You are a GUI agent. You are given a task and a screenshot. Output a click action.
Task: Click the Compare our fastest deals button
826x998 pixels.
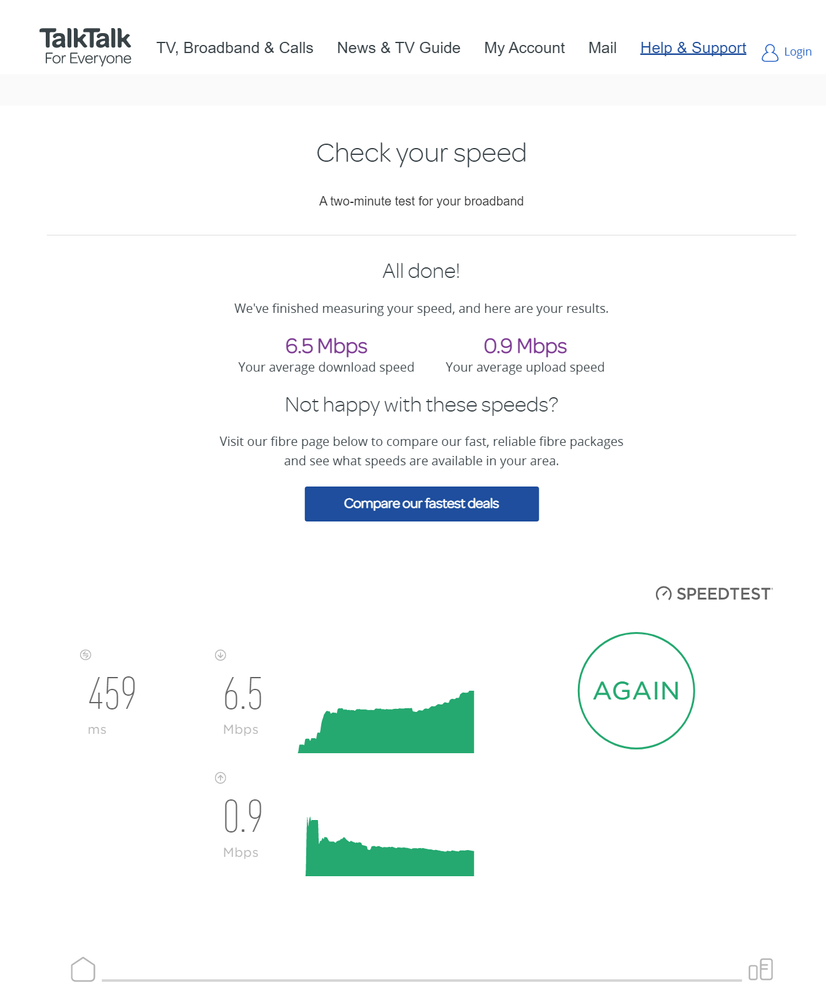(x=422, y=504)
